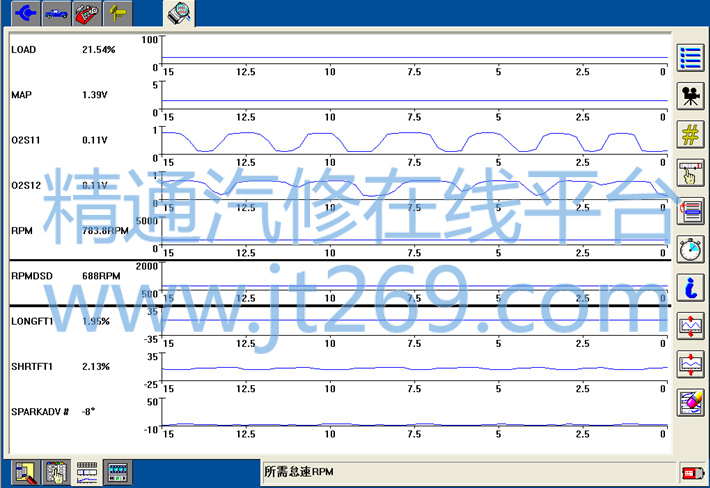The height and width of the screenshot is (488, 710).
Task: Click the SHRTFT1 graph trace
Action: [x=415, y=368]
